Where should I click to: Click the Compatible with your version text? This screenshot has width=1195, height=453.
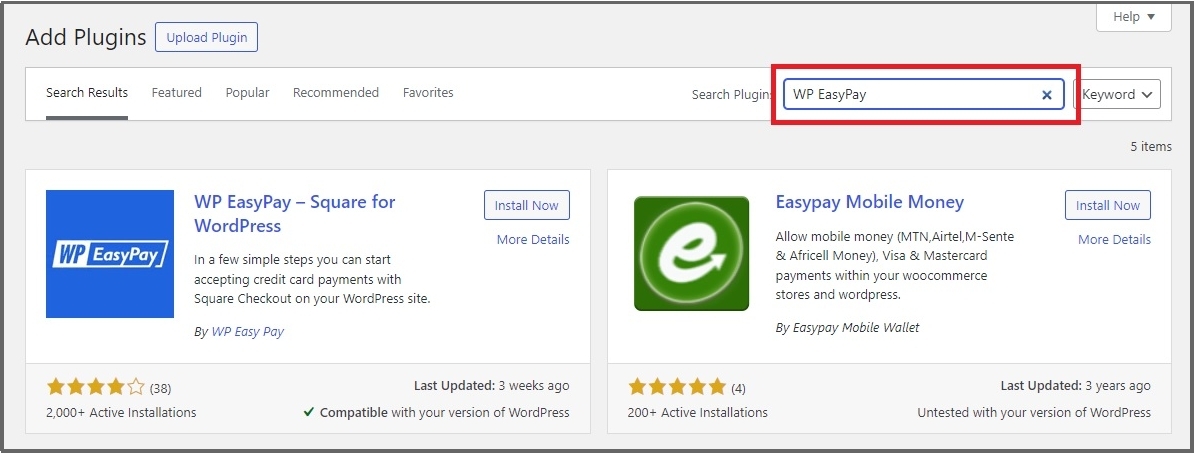coord(436,413)
